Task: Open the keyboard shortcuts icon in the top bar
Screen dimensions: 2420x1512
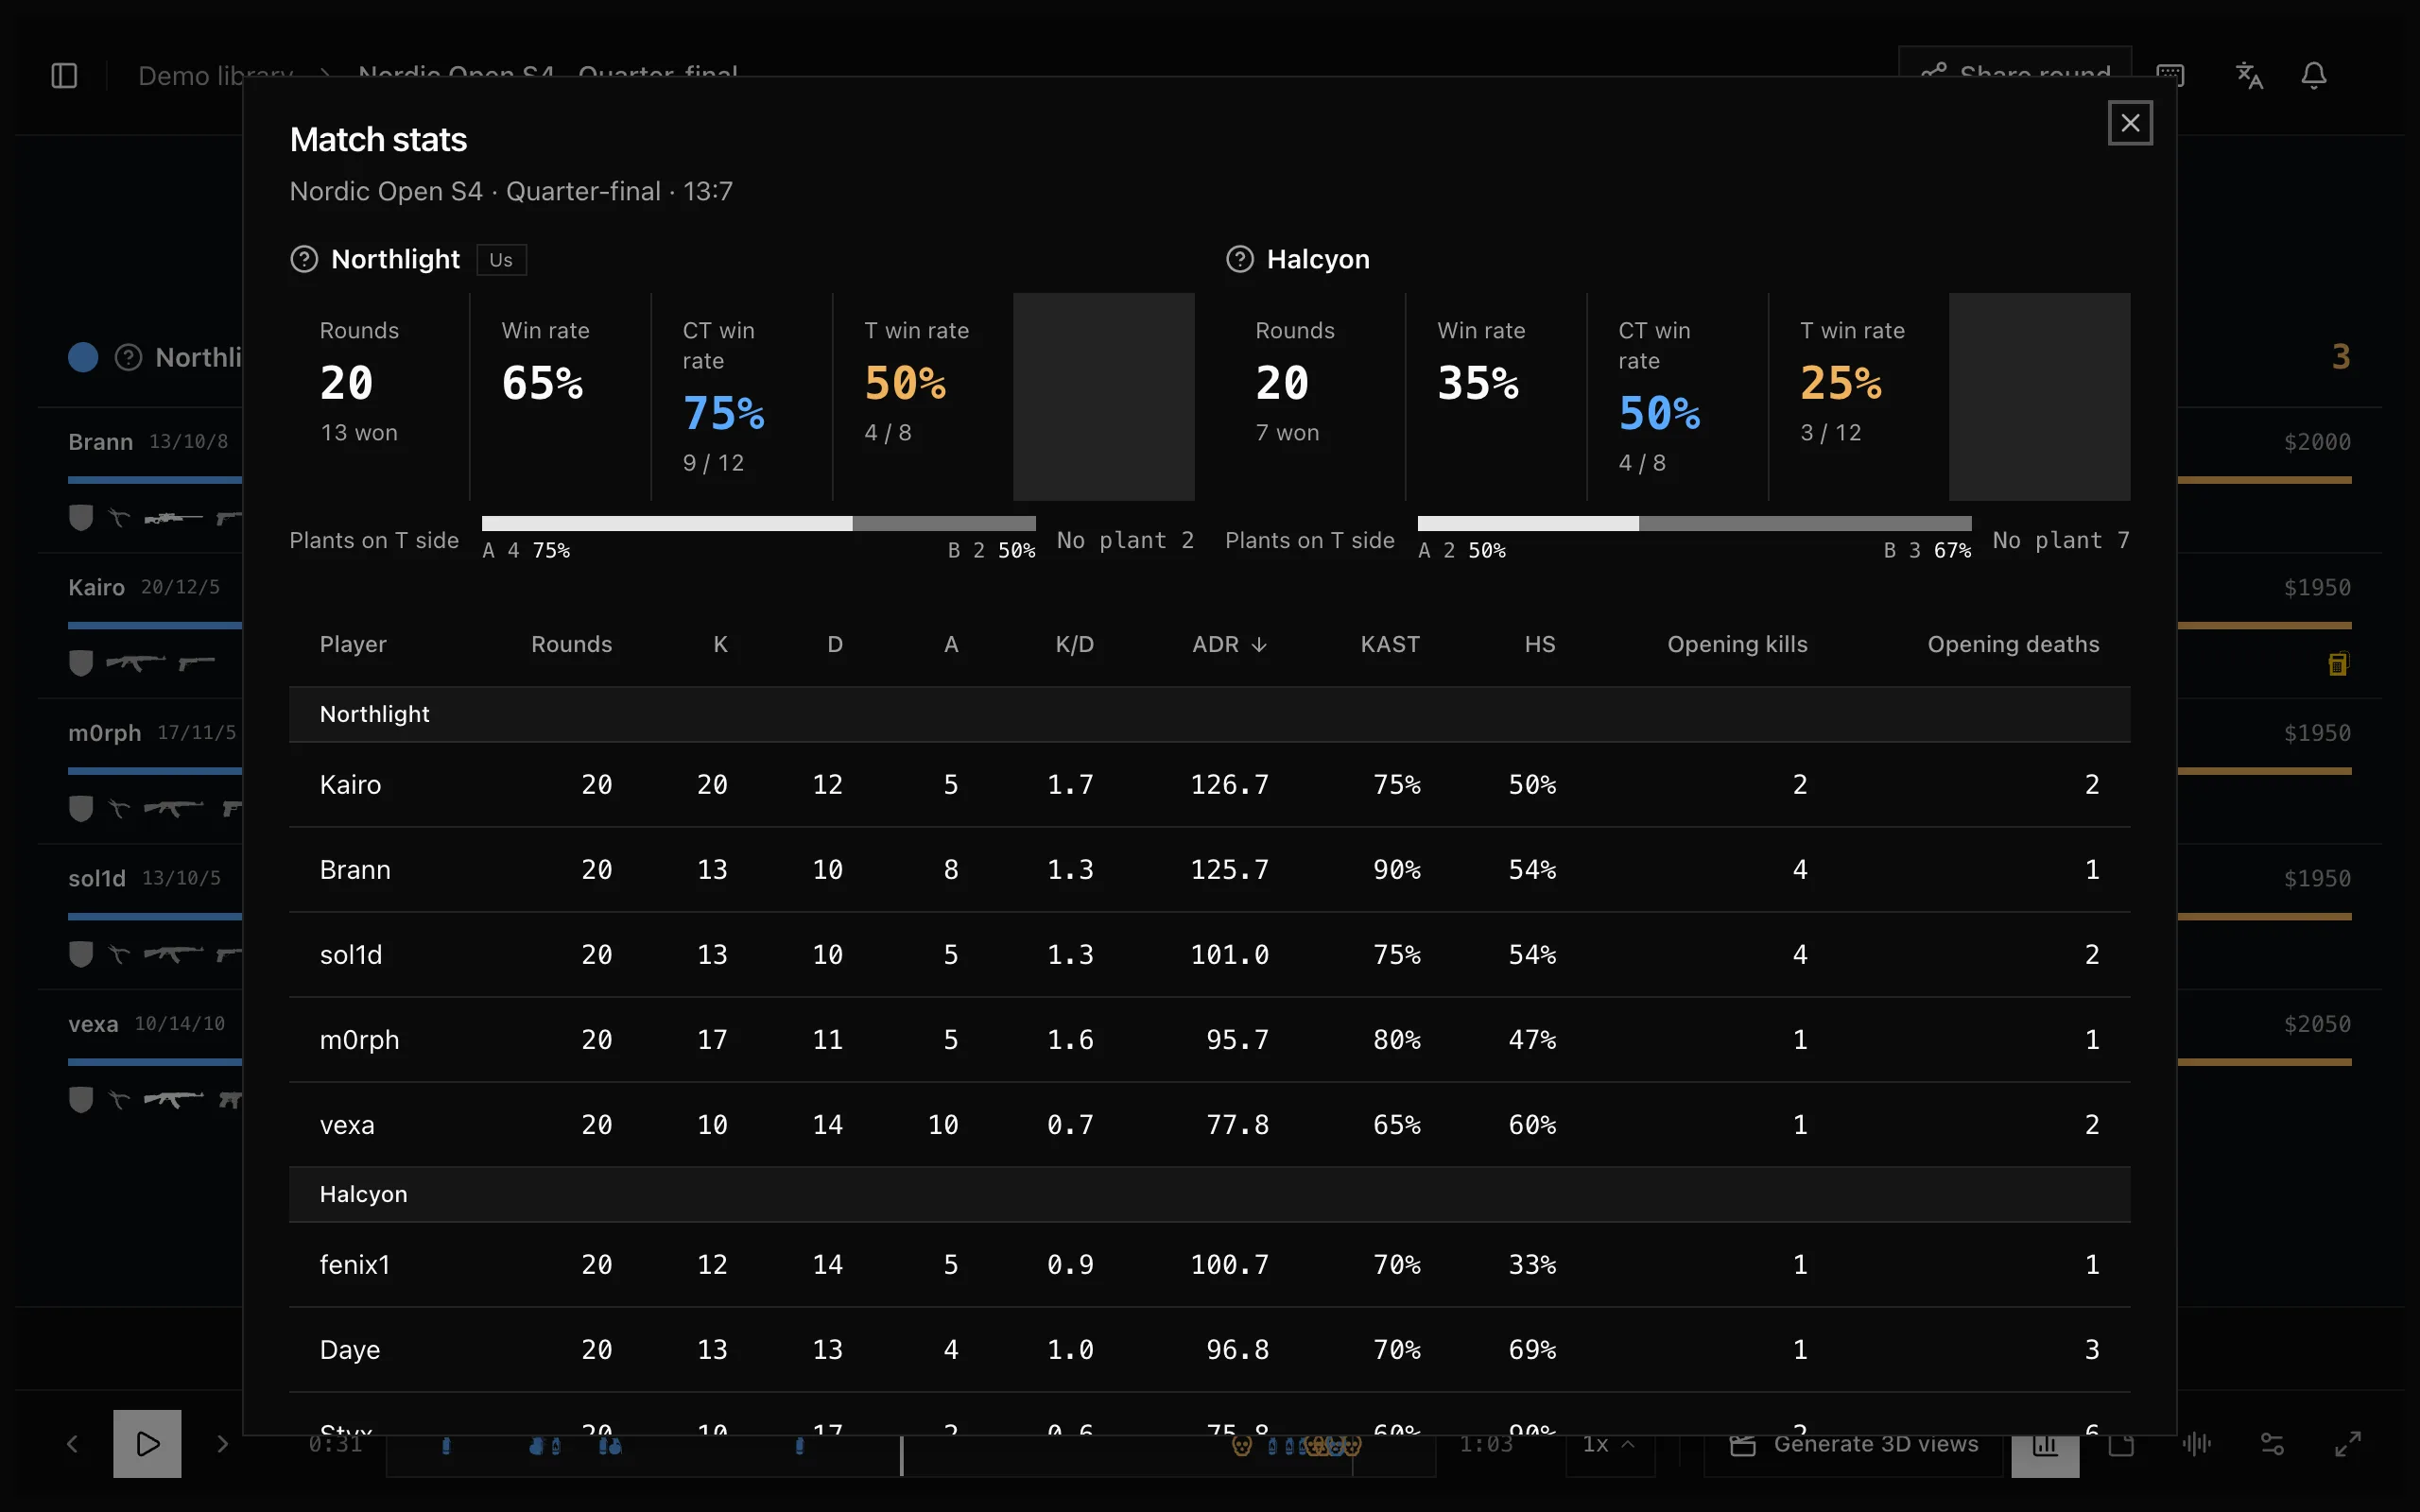Action: [2170, 75]
